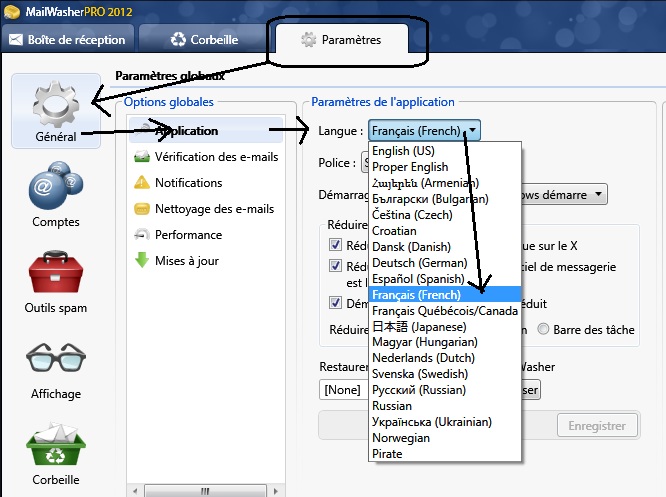Choose Magyar (Hungarian) language
Screen dimensions: 666x497
445,342
